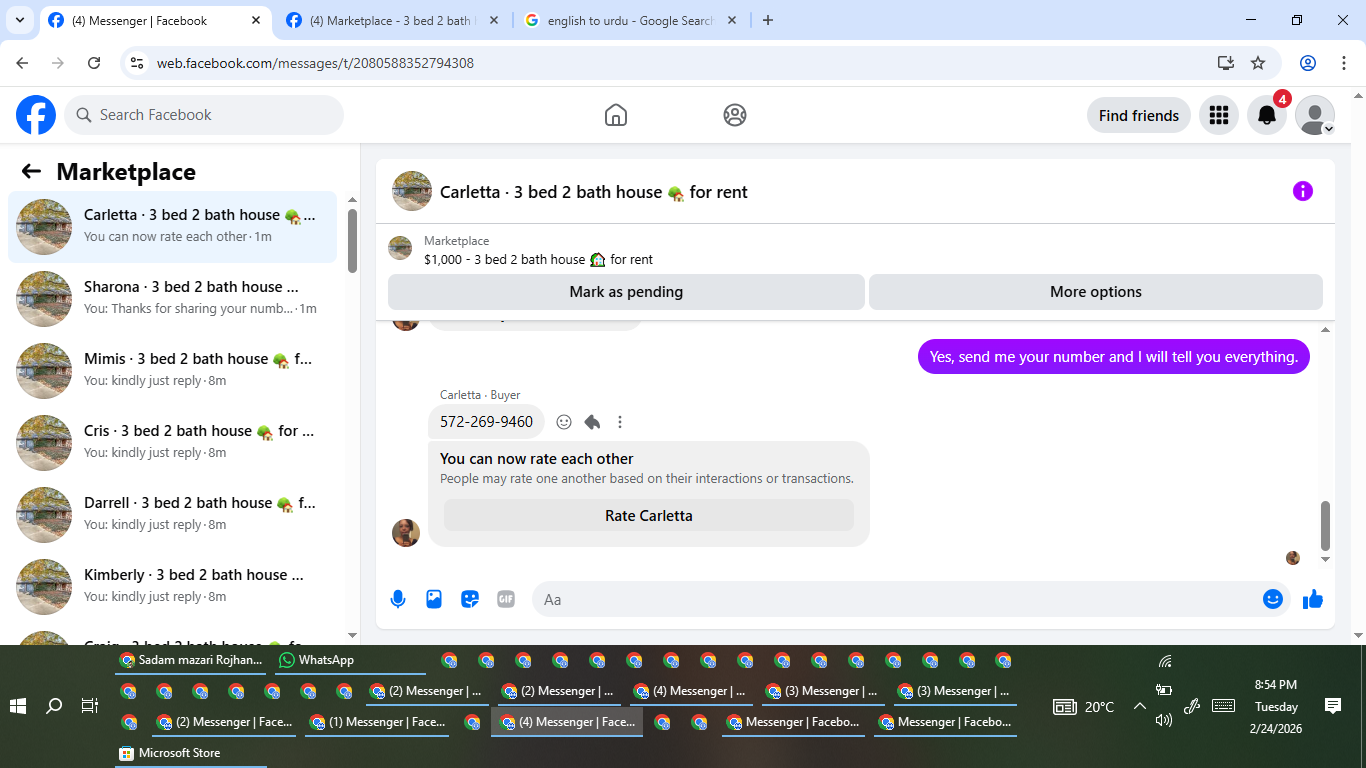This screenshot has width=1366, height=768.
Task: Click More options button
Action: [x=1095, y=292]
